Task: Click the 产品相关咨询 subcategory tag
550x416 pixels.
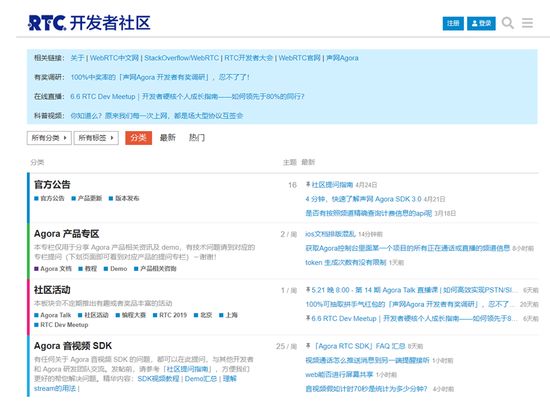Action: 155,269
